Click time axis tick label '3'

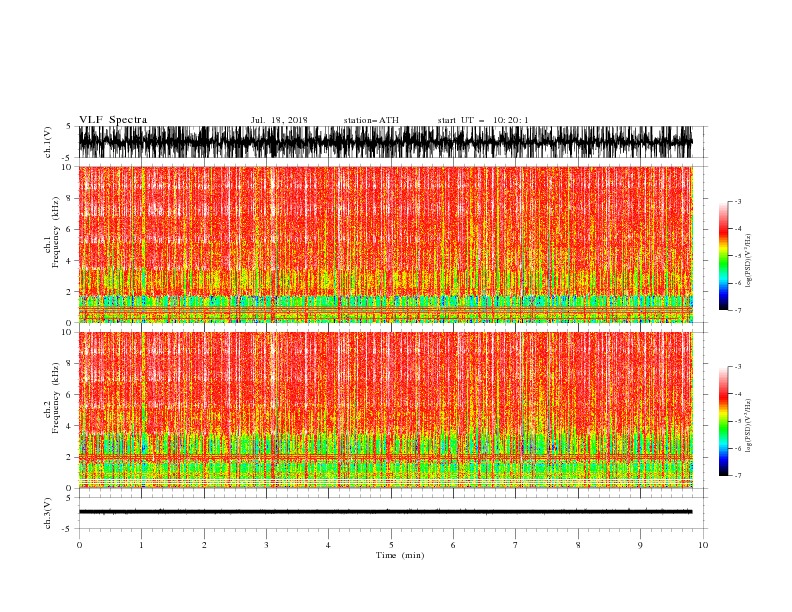[x=266, y=545]
